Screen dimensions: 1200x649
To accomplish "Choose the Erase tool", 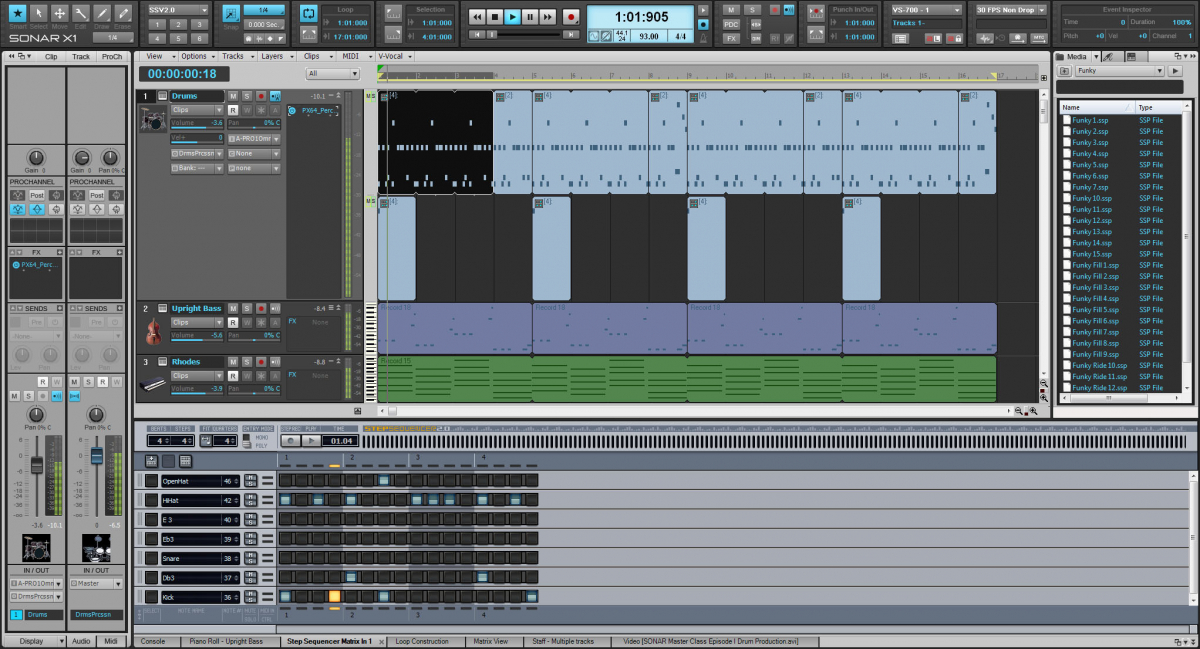I will click(x=123, y=13).
